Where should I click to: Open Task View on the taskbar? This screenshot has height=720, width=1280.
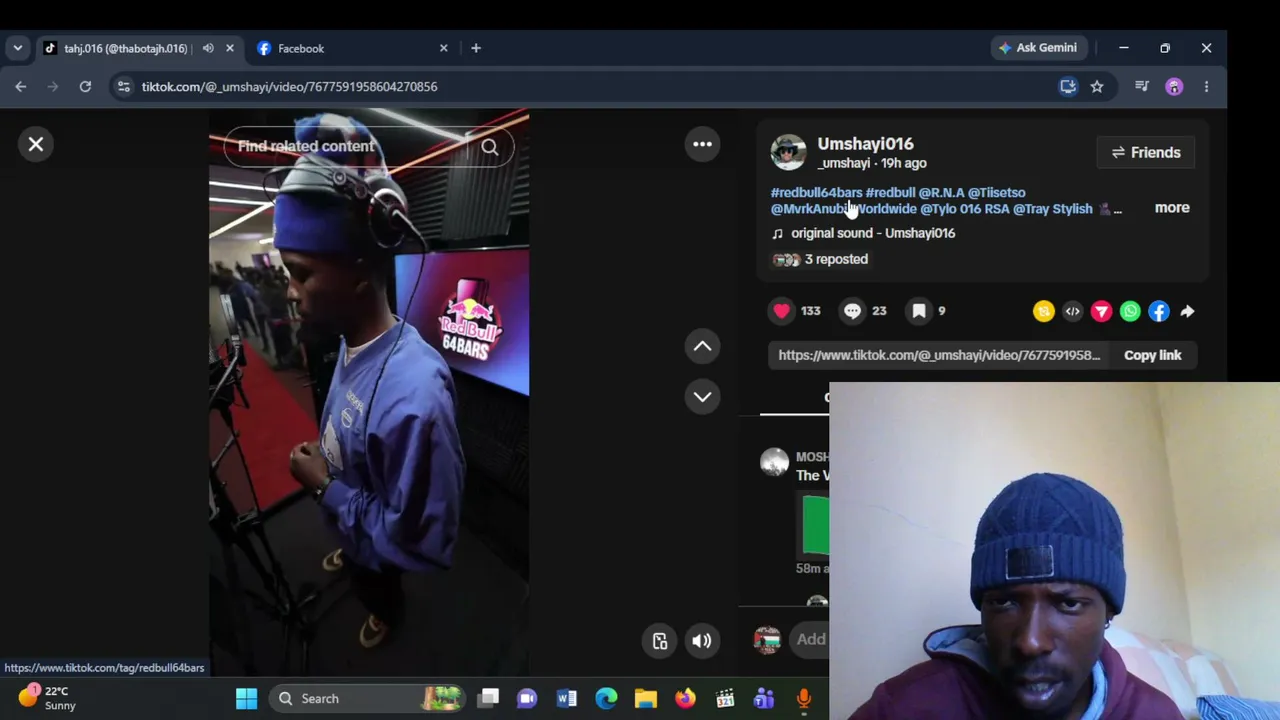click(488, 699)
